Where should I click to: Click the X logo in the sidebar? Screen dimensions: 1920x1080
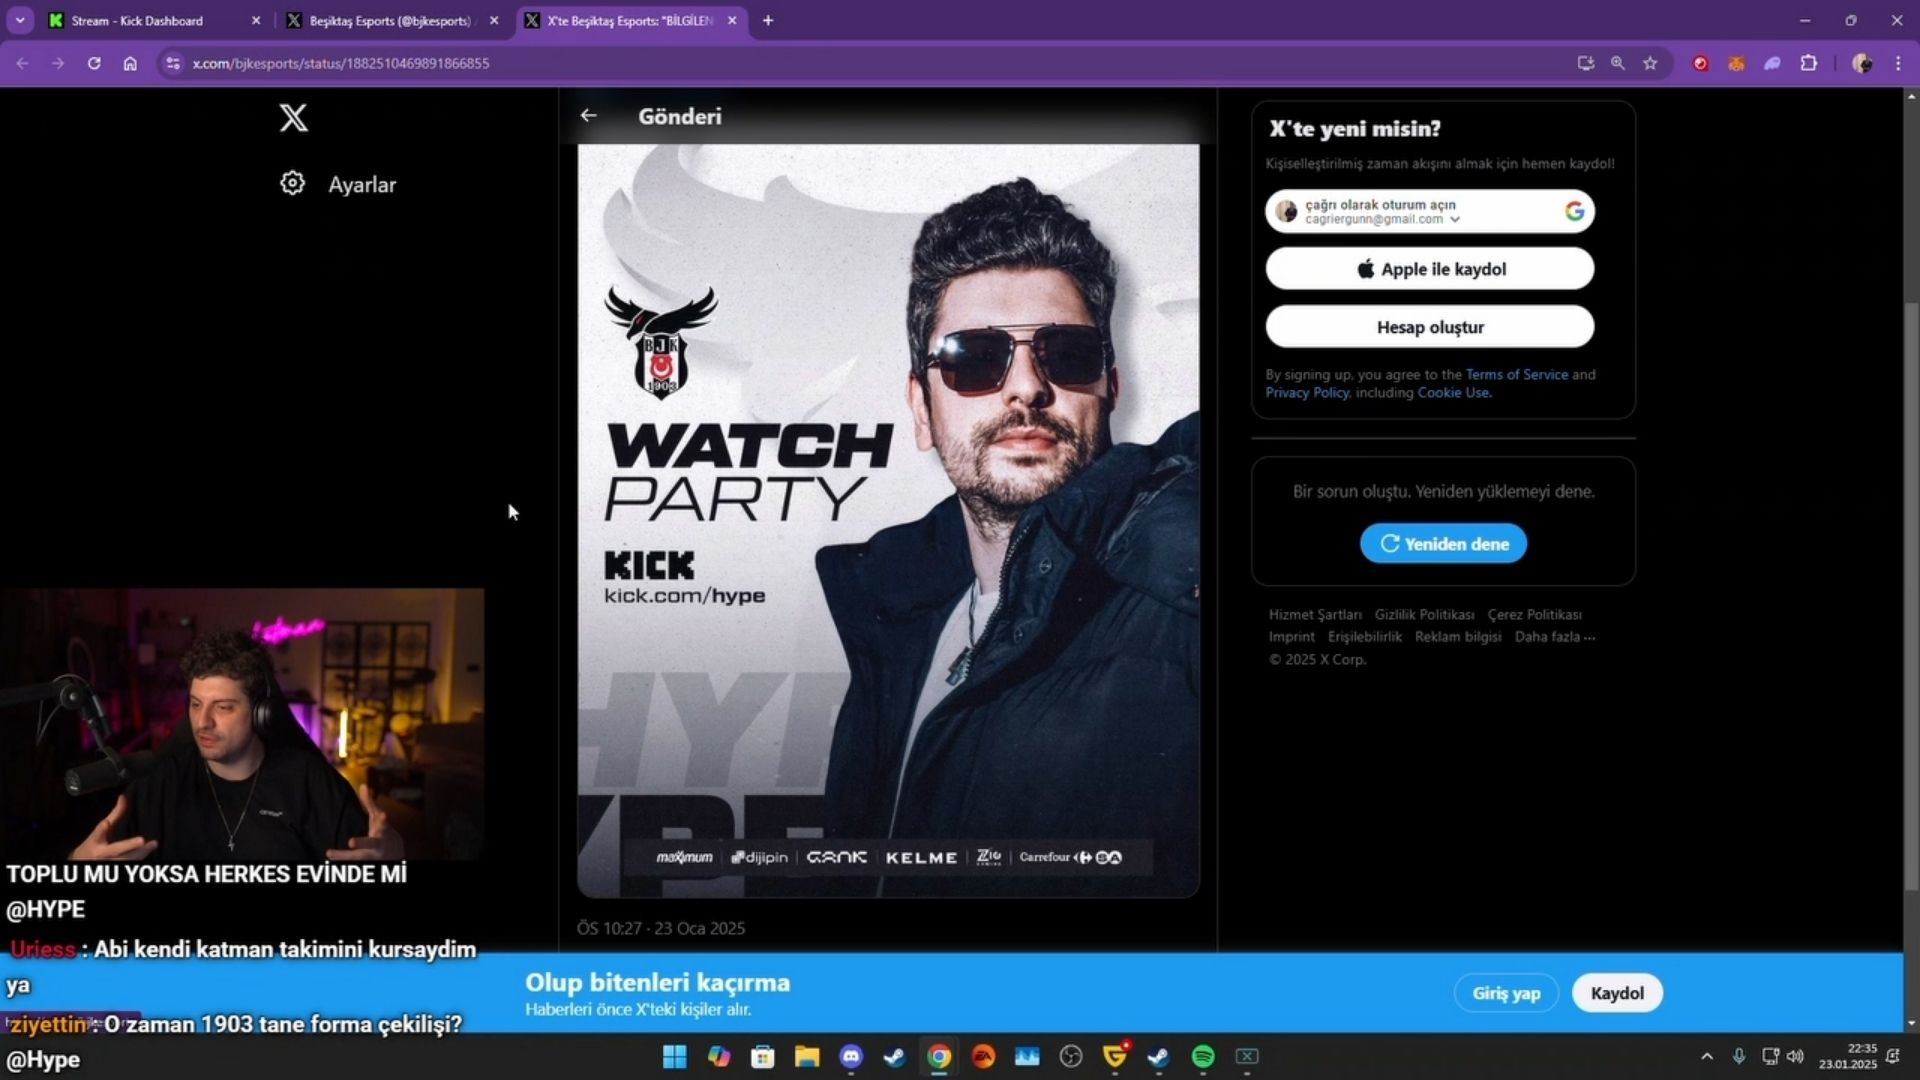tap(293, 117)
